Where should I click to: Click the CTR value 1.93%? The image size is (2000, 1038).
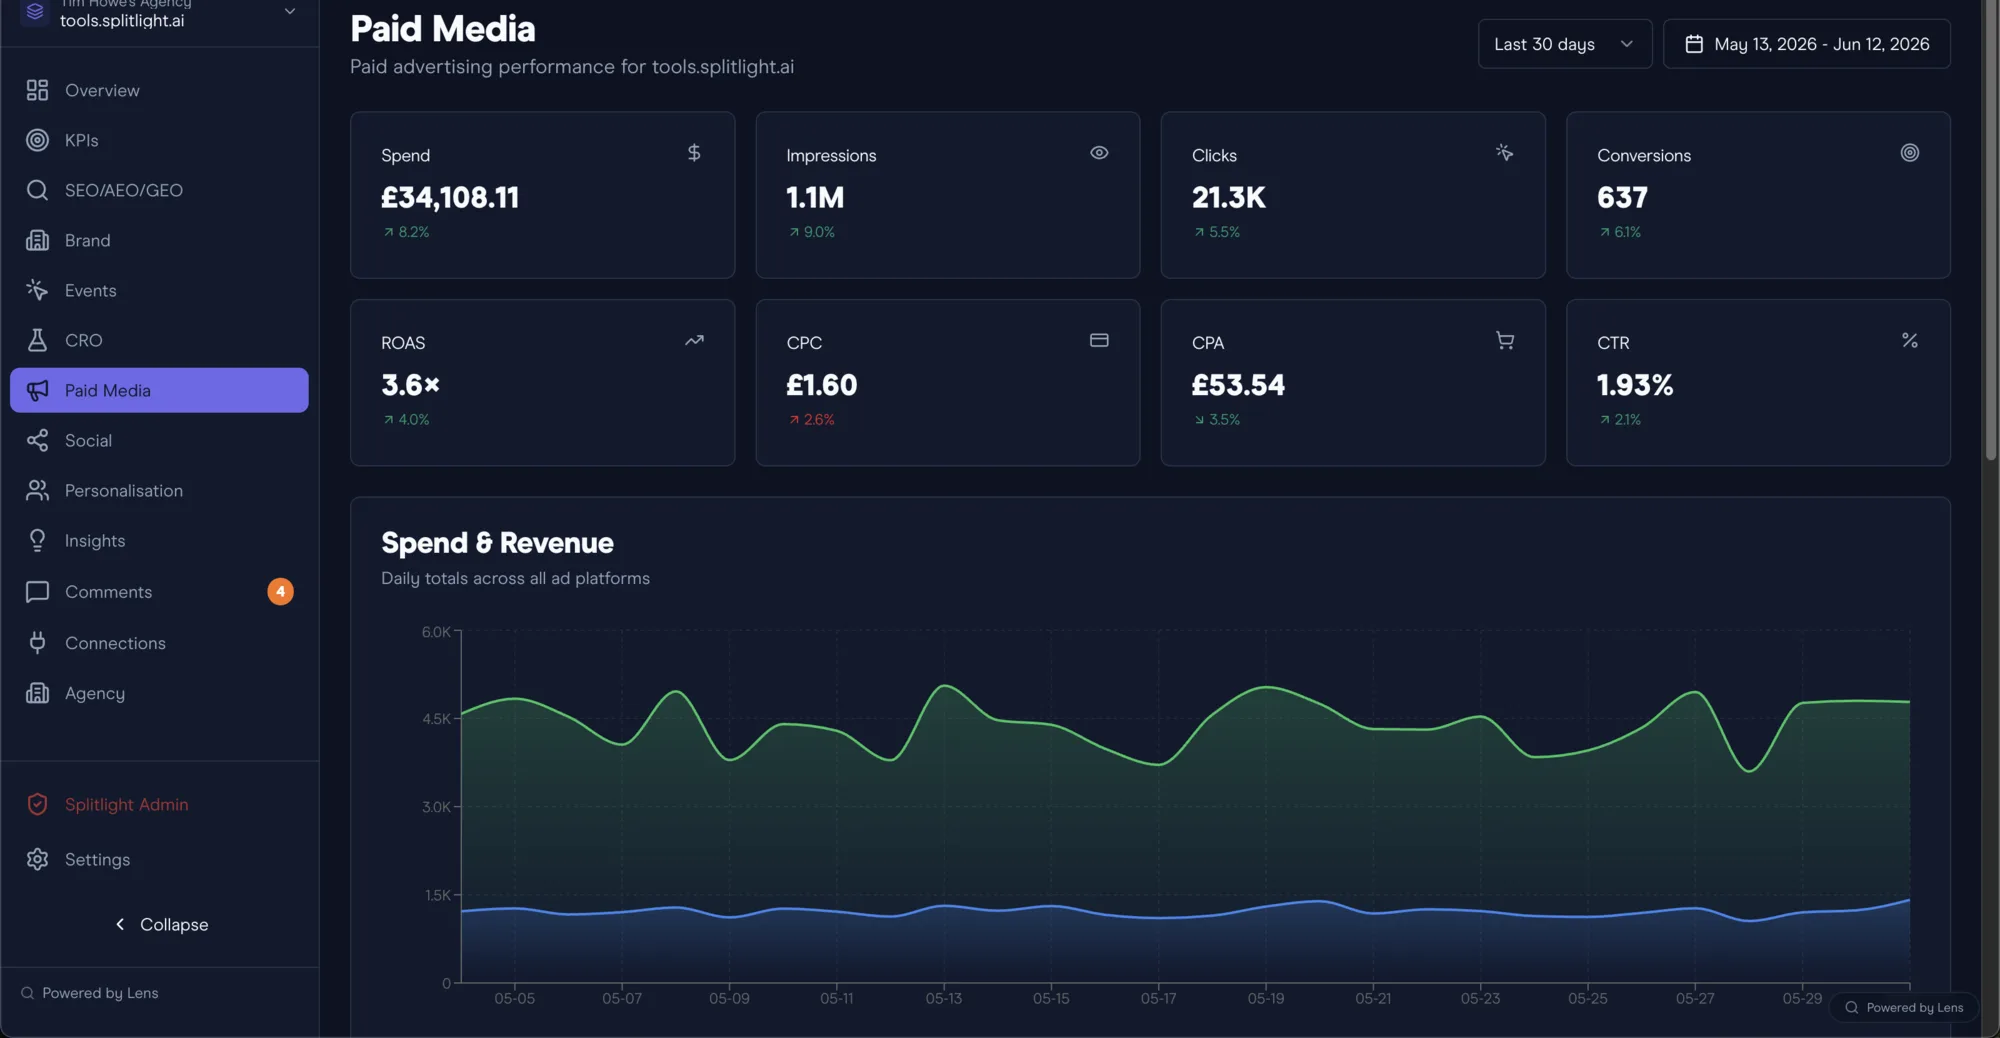click(1635, 385)
